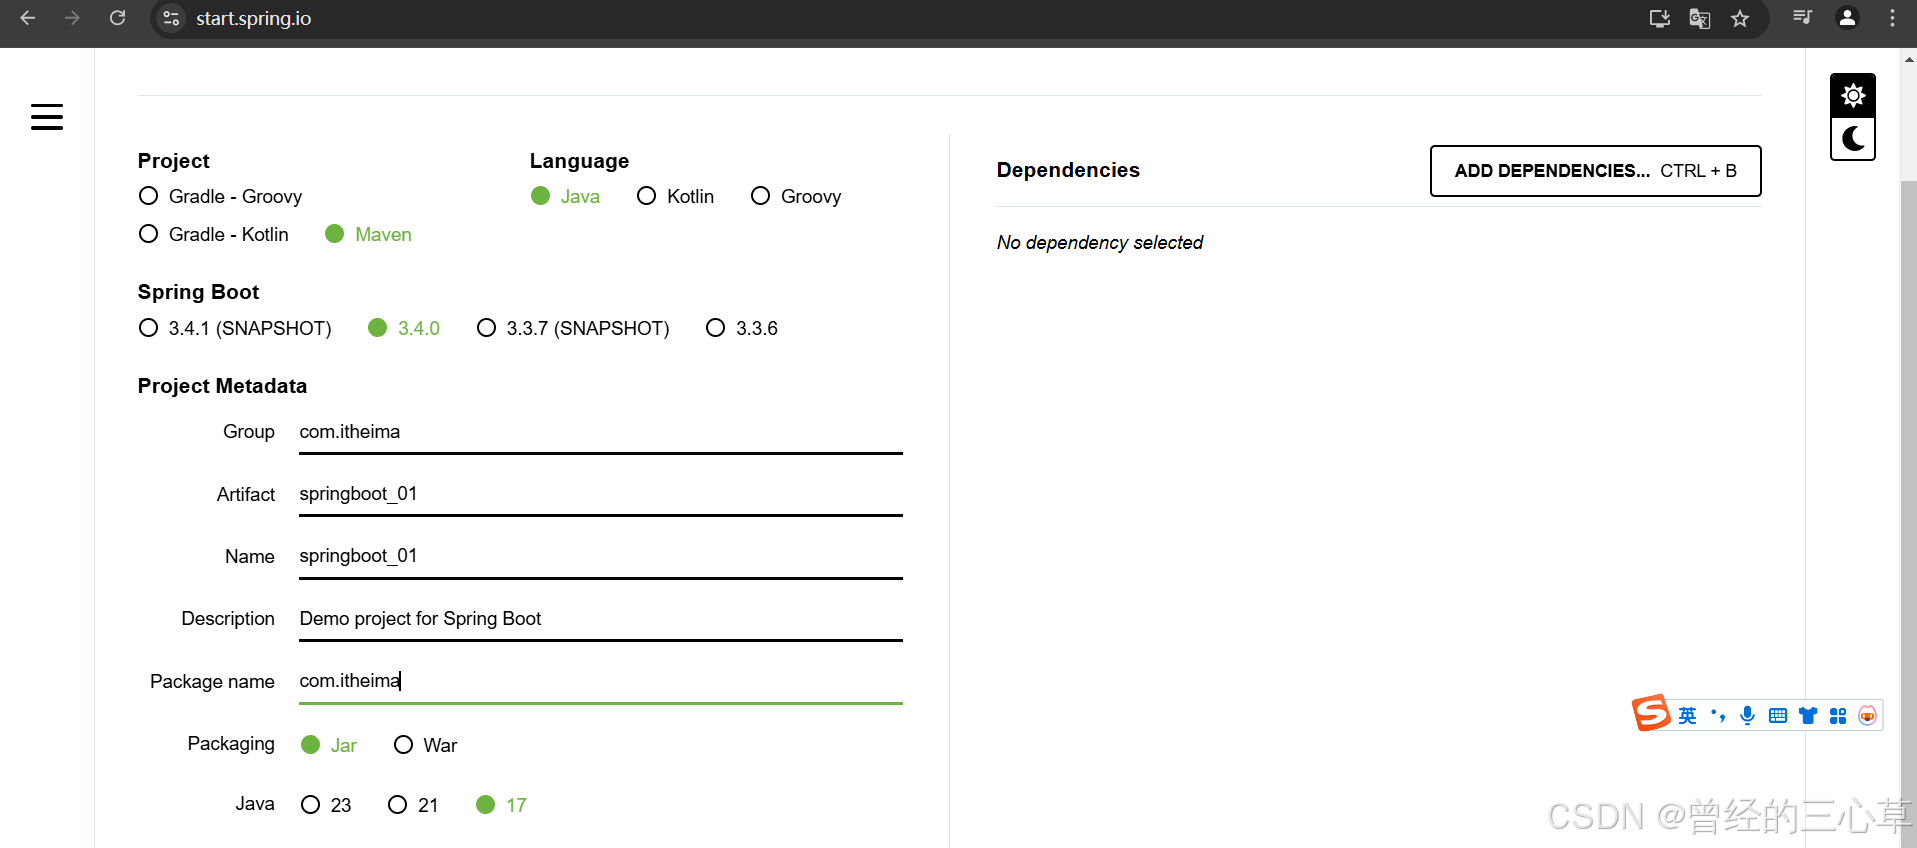Select Java version 23

[x=326, y=805]
